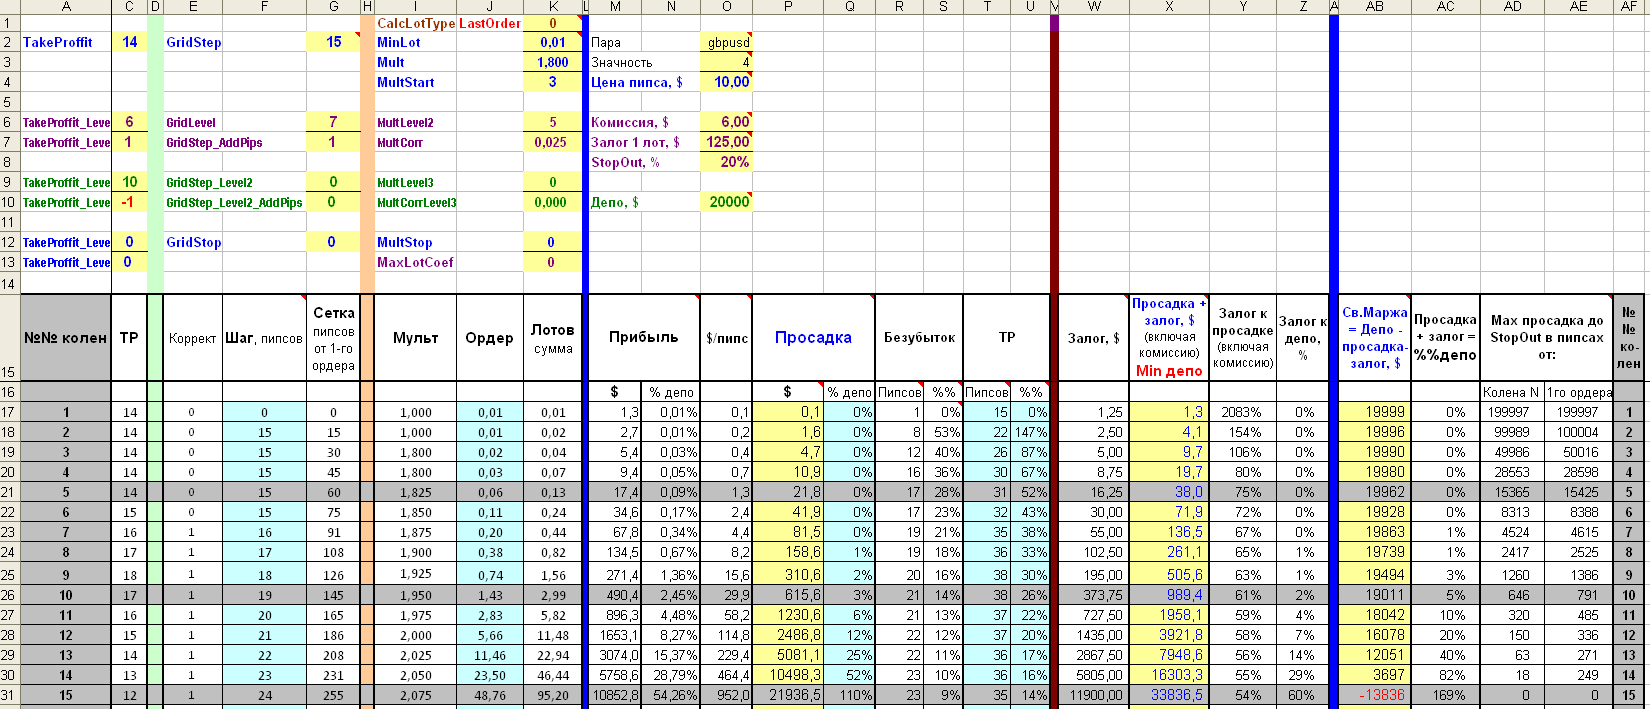Image resolution: width=1650 pixels, height=709 pixels.
Task: Select the GridStop label
Action: tap(194, 242)
